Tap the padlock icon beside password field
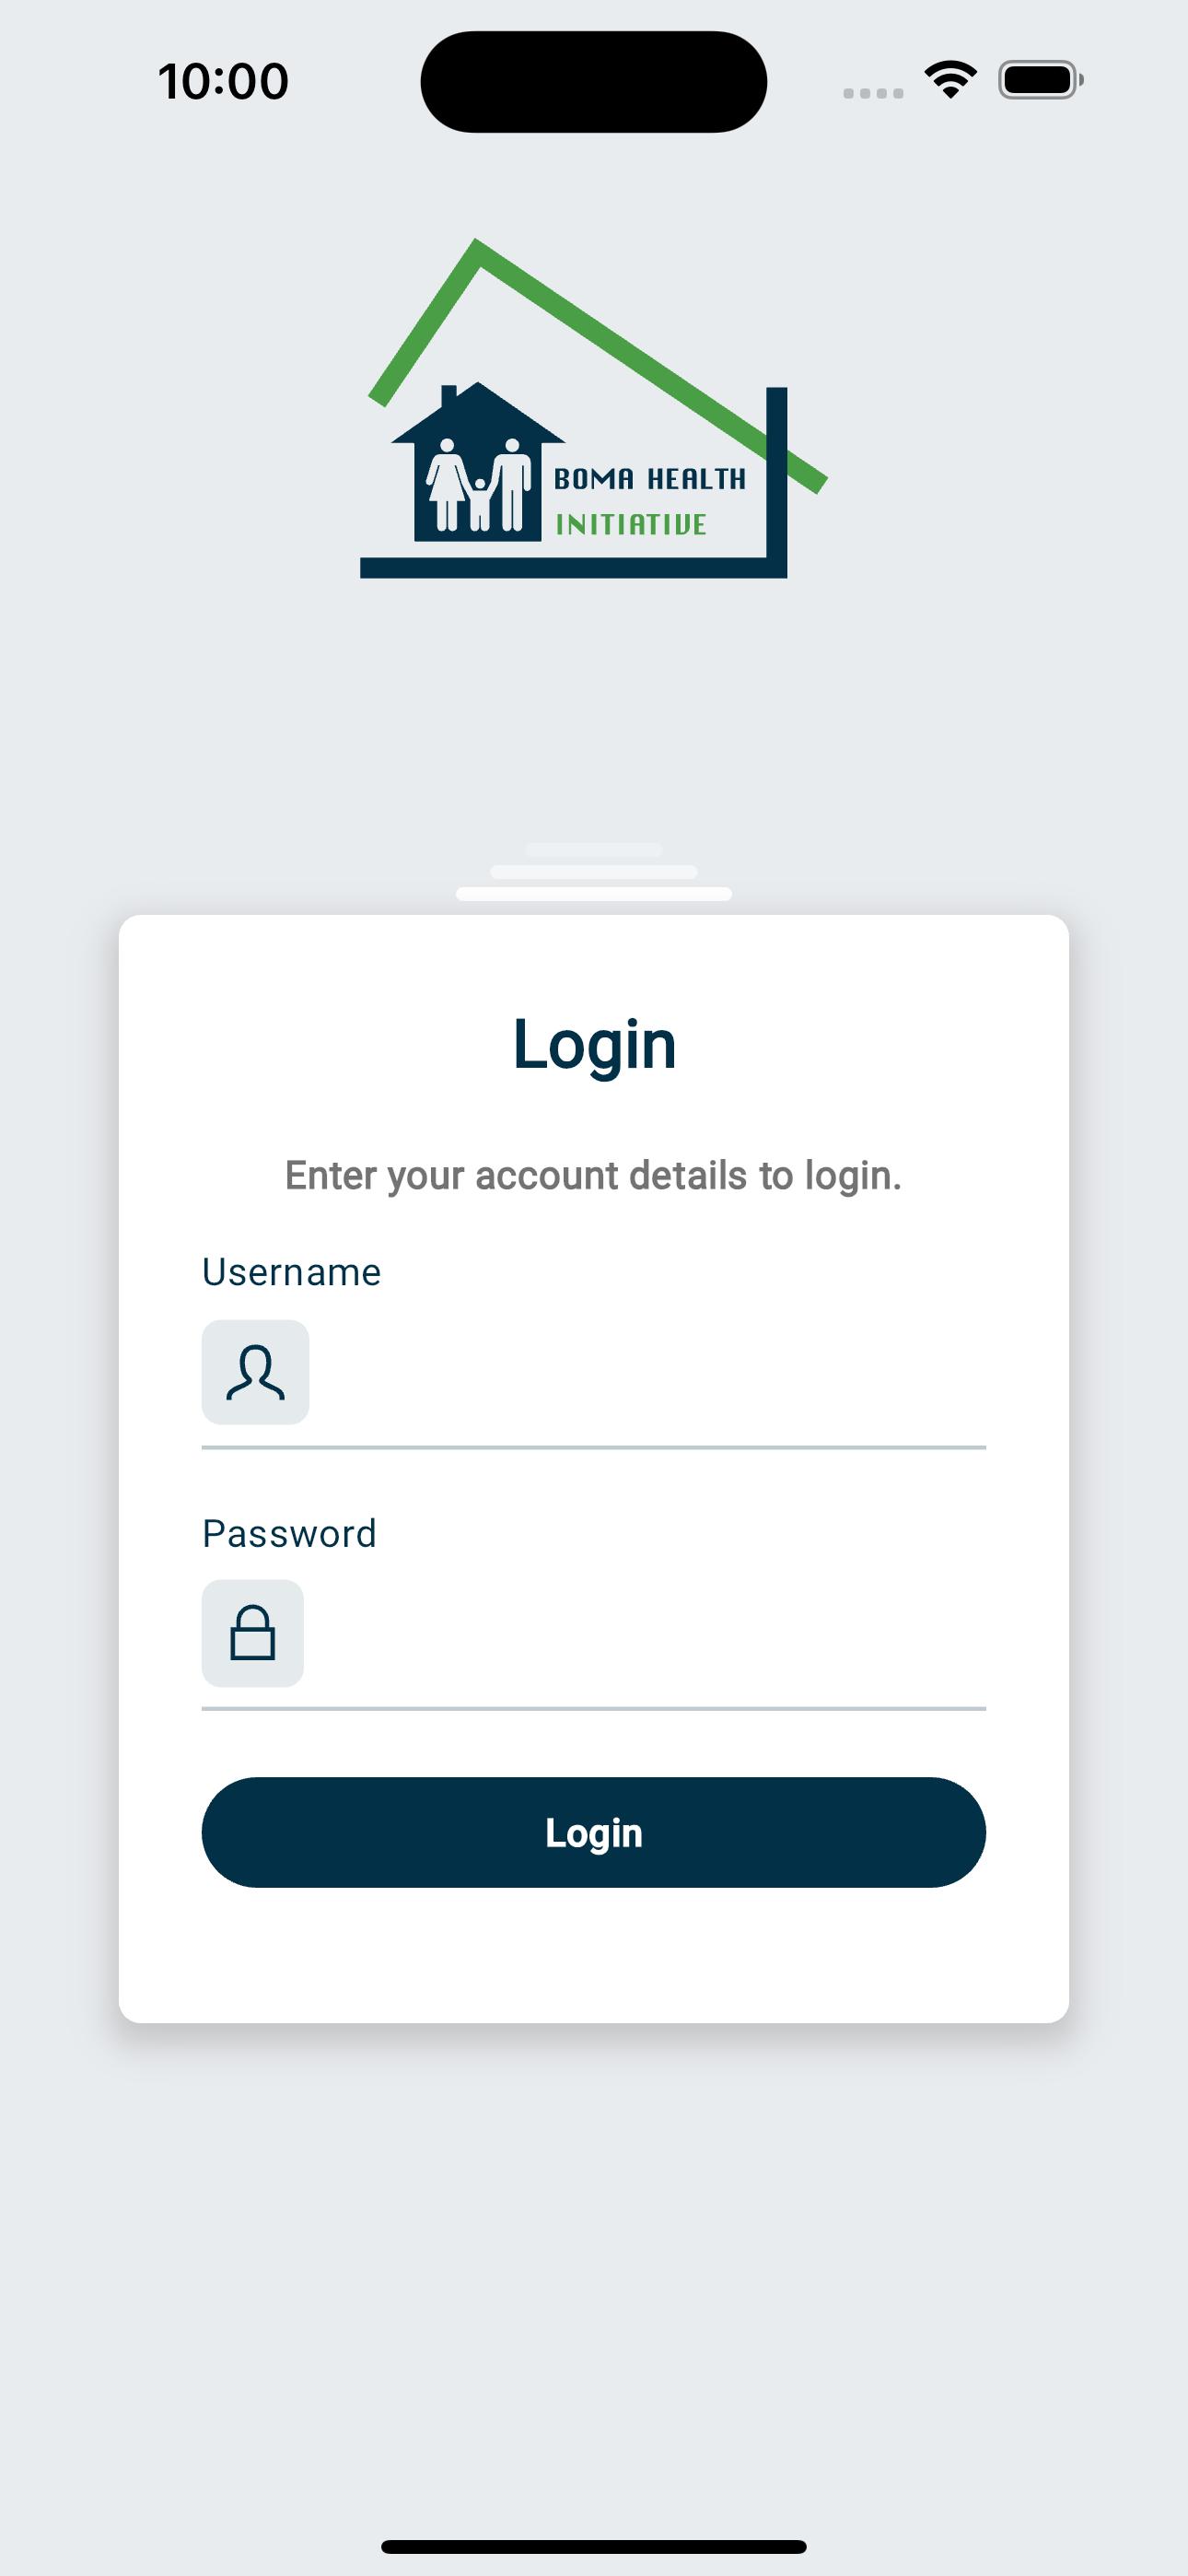1188x2576 pixels. [x=253, y=1633]
